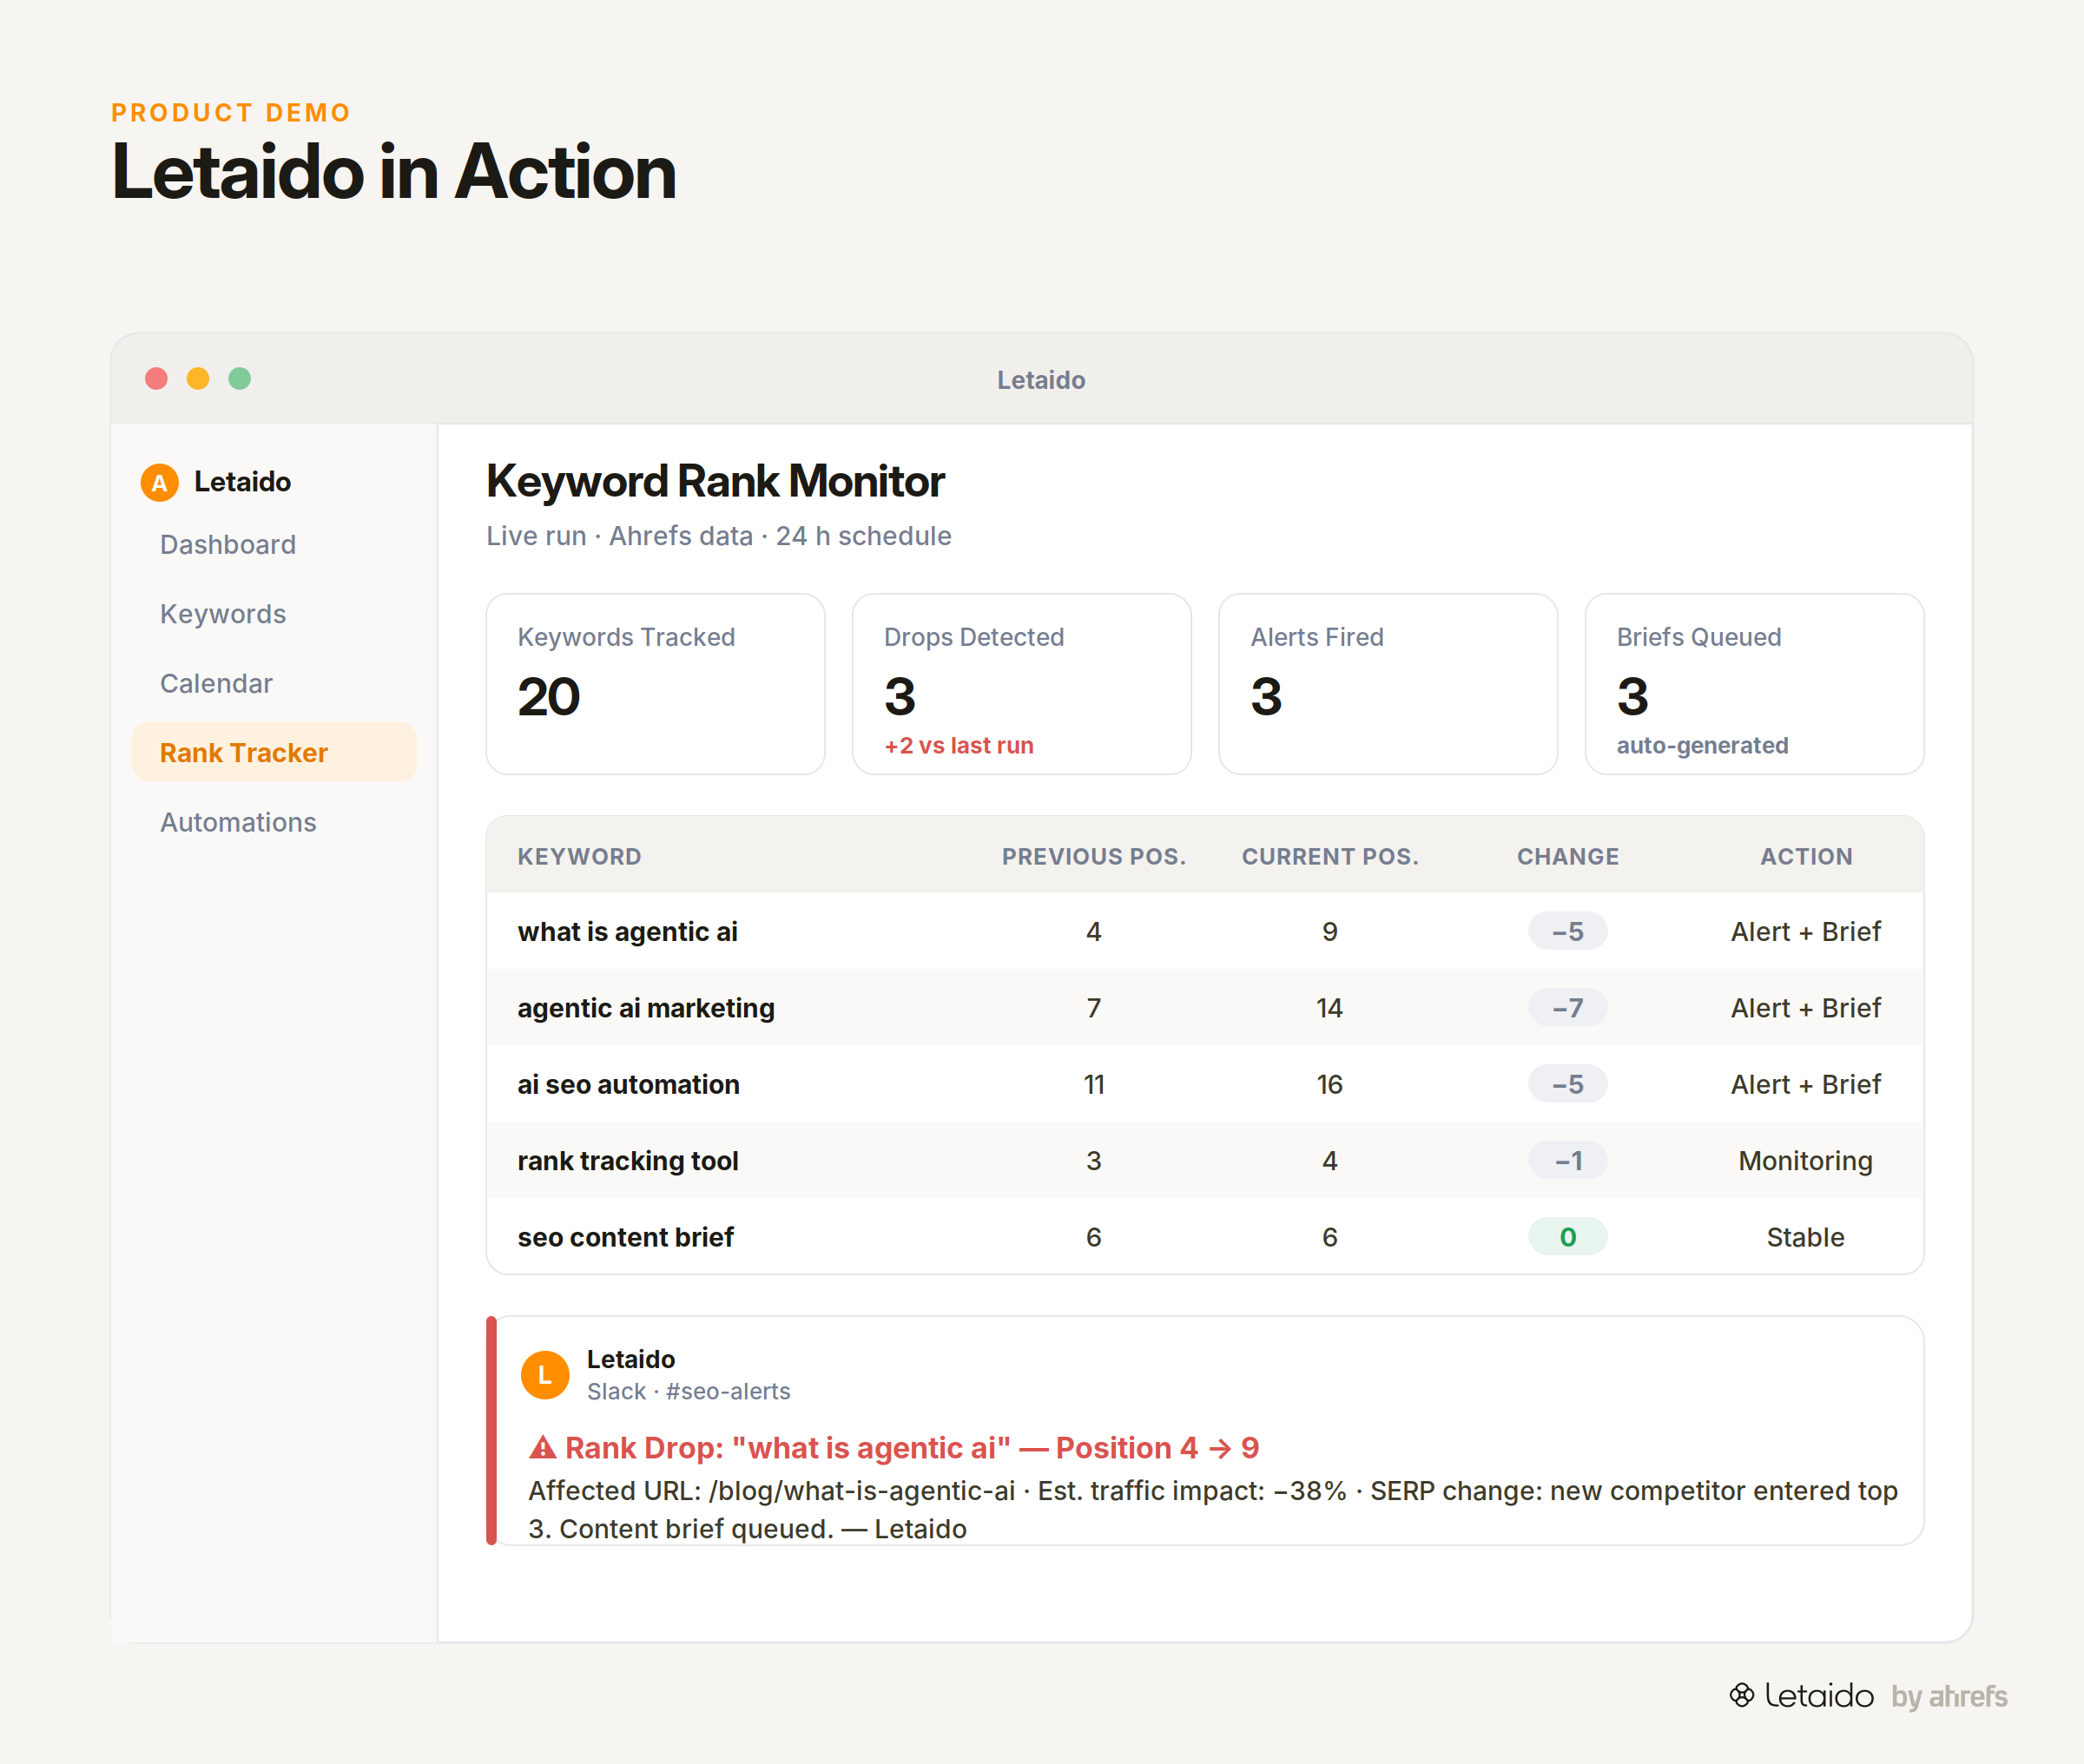Open the Alerts Fired card
Screen dimensions: 2084x1764
(x=1388, y=684)
